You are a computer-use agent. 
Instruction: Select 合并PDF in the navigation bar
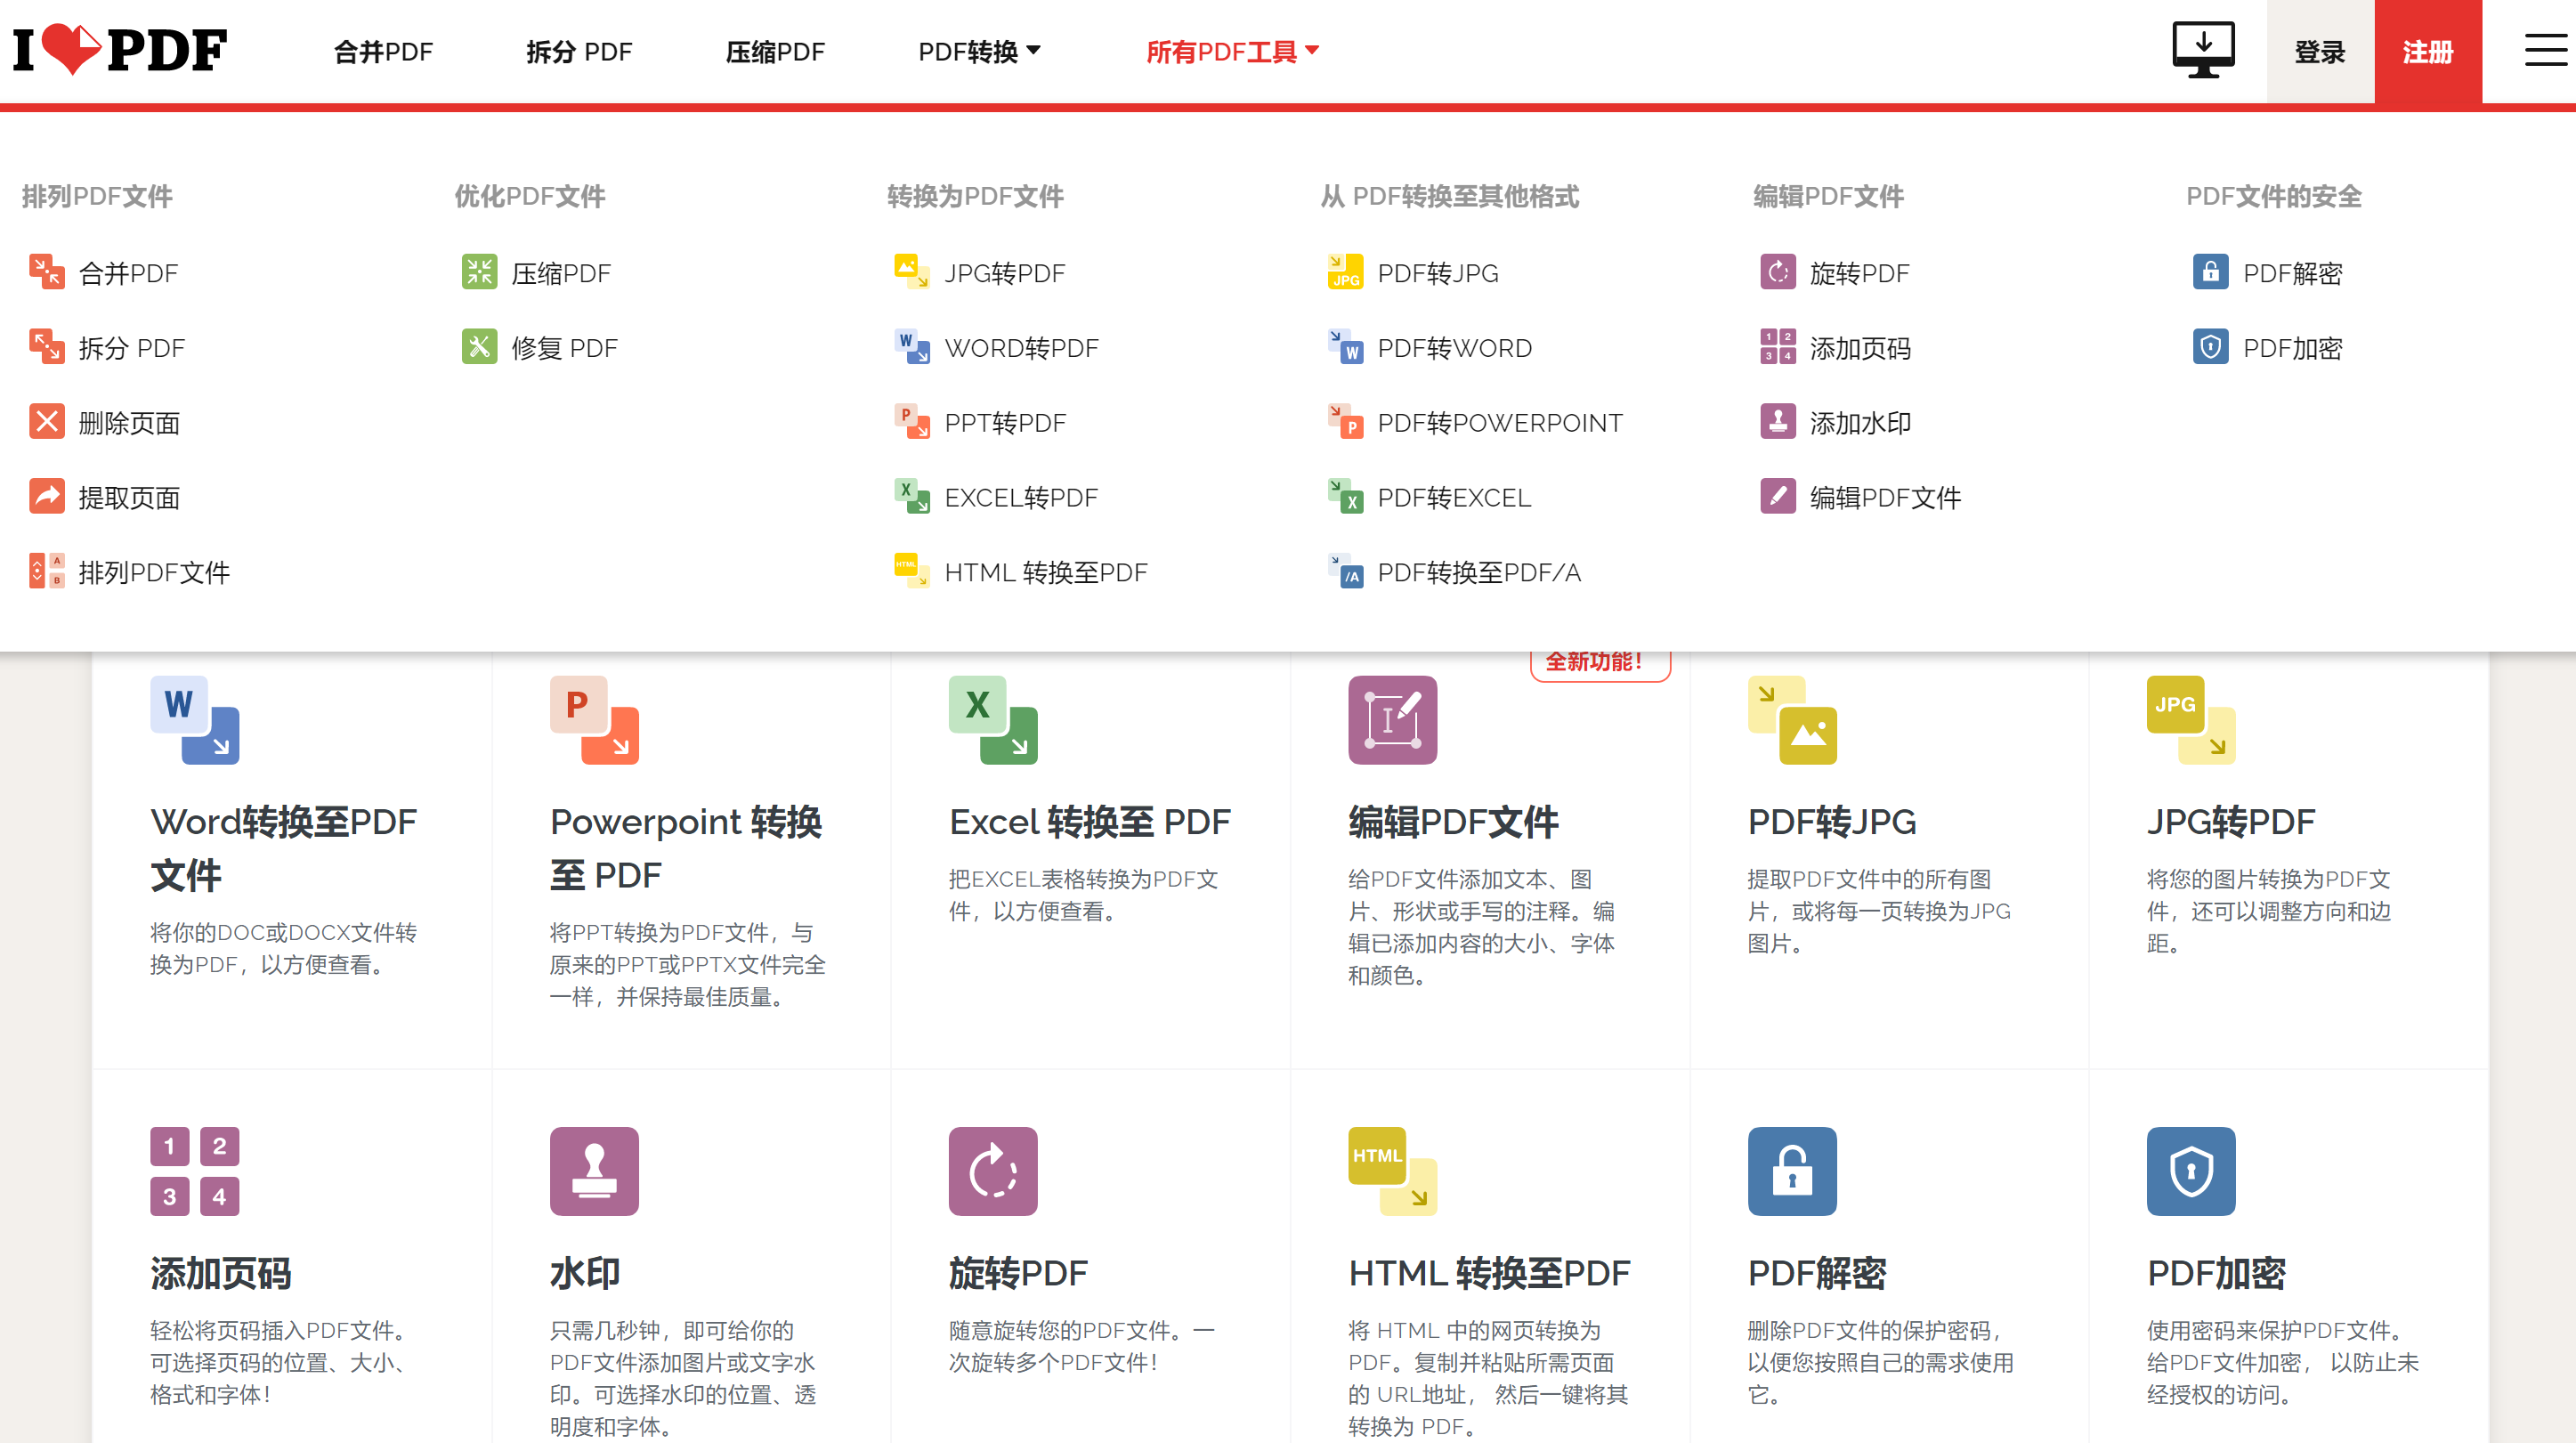tap(383, 51)
